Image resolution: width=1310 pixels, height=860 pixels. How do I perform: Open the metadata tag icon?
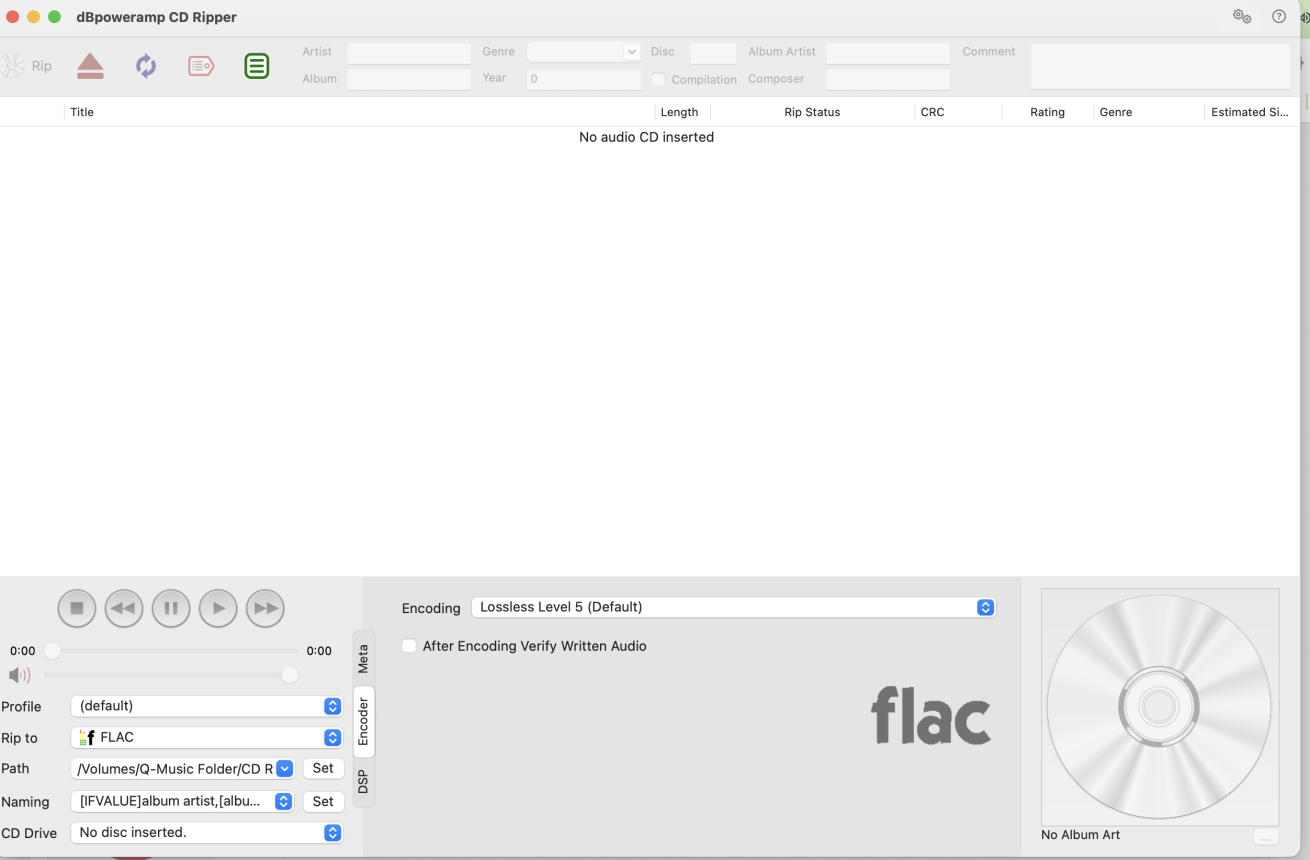point(201,67)
